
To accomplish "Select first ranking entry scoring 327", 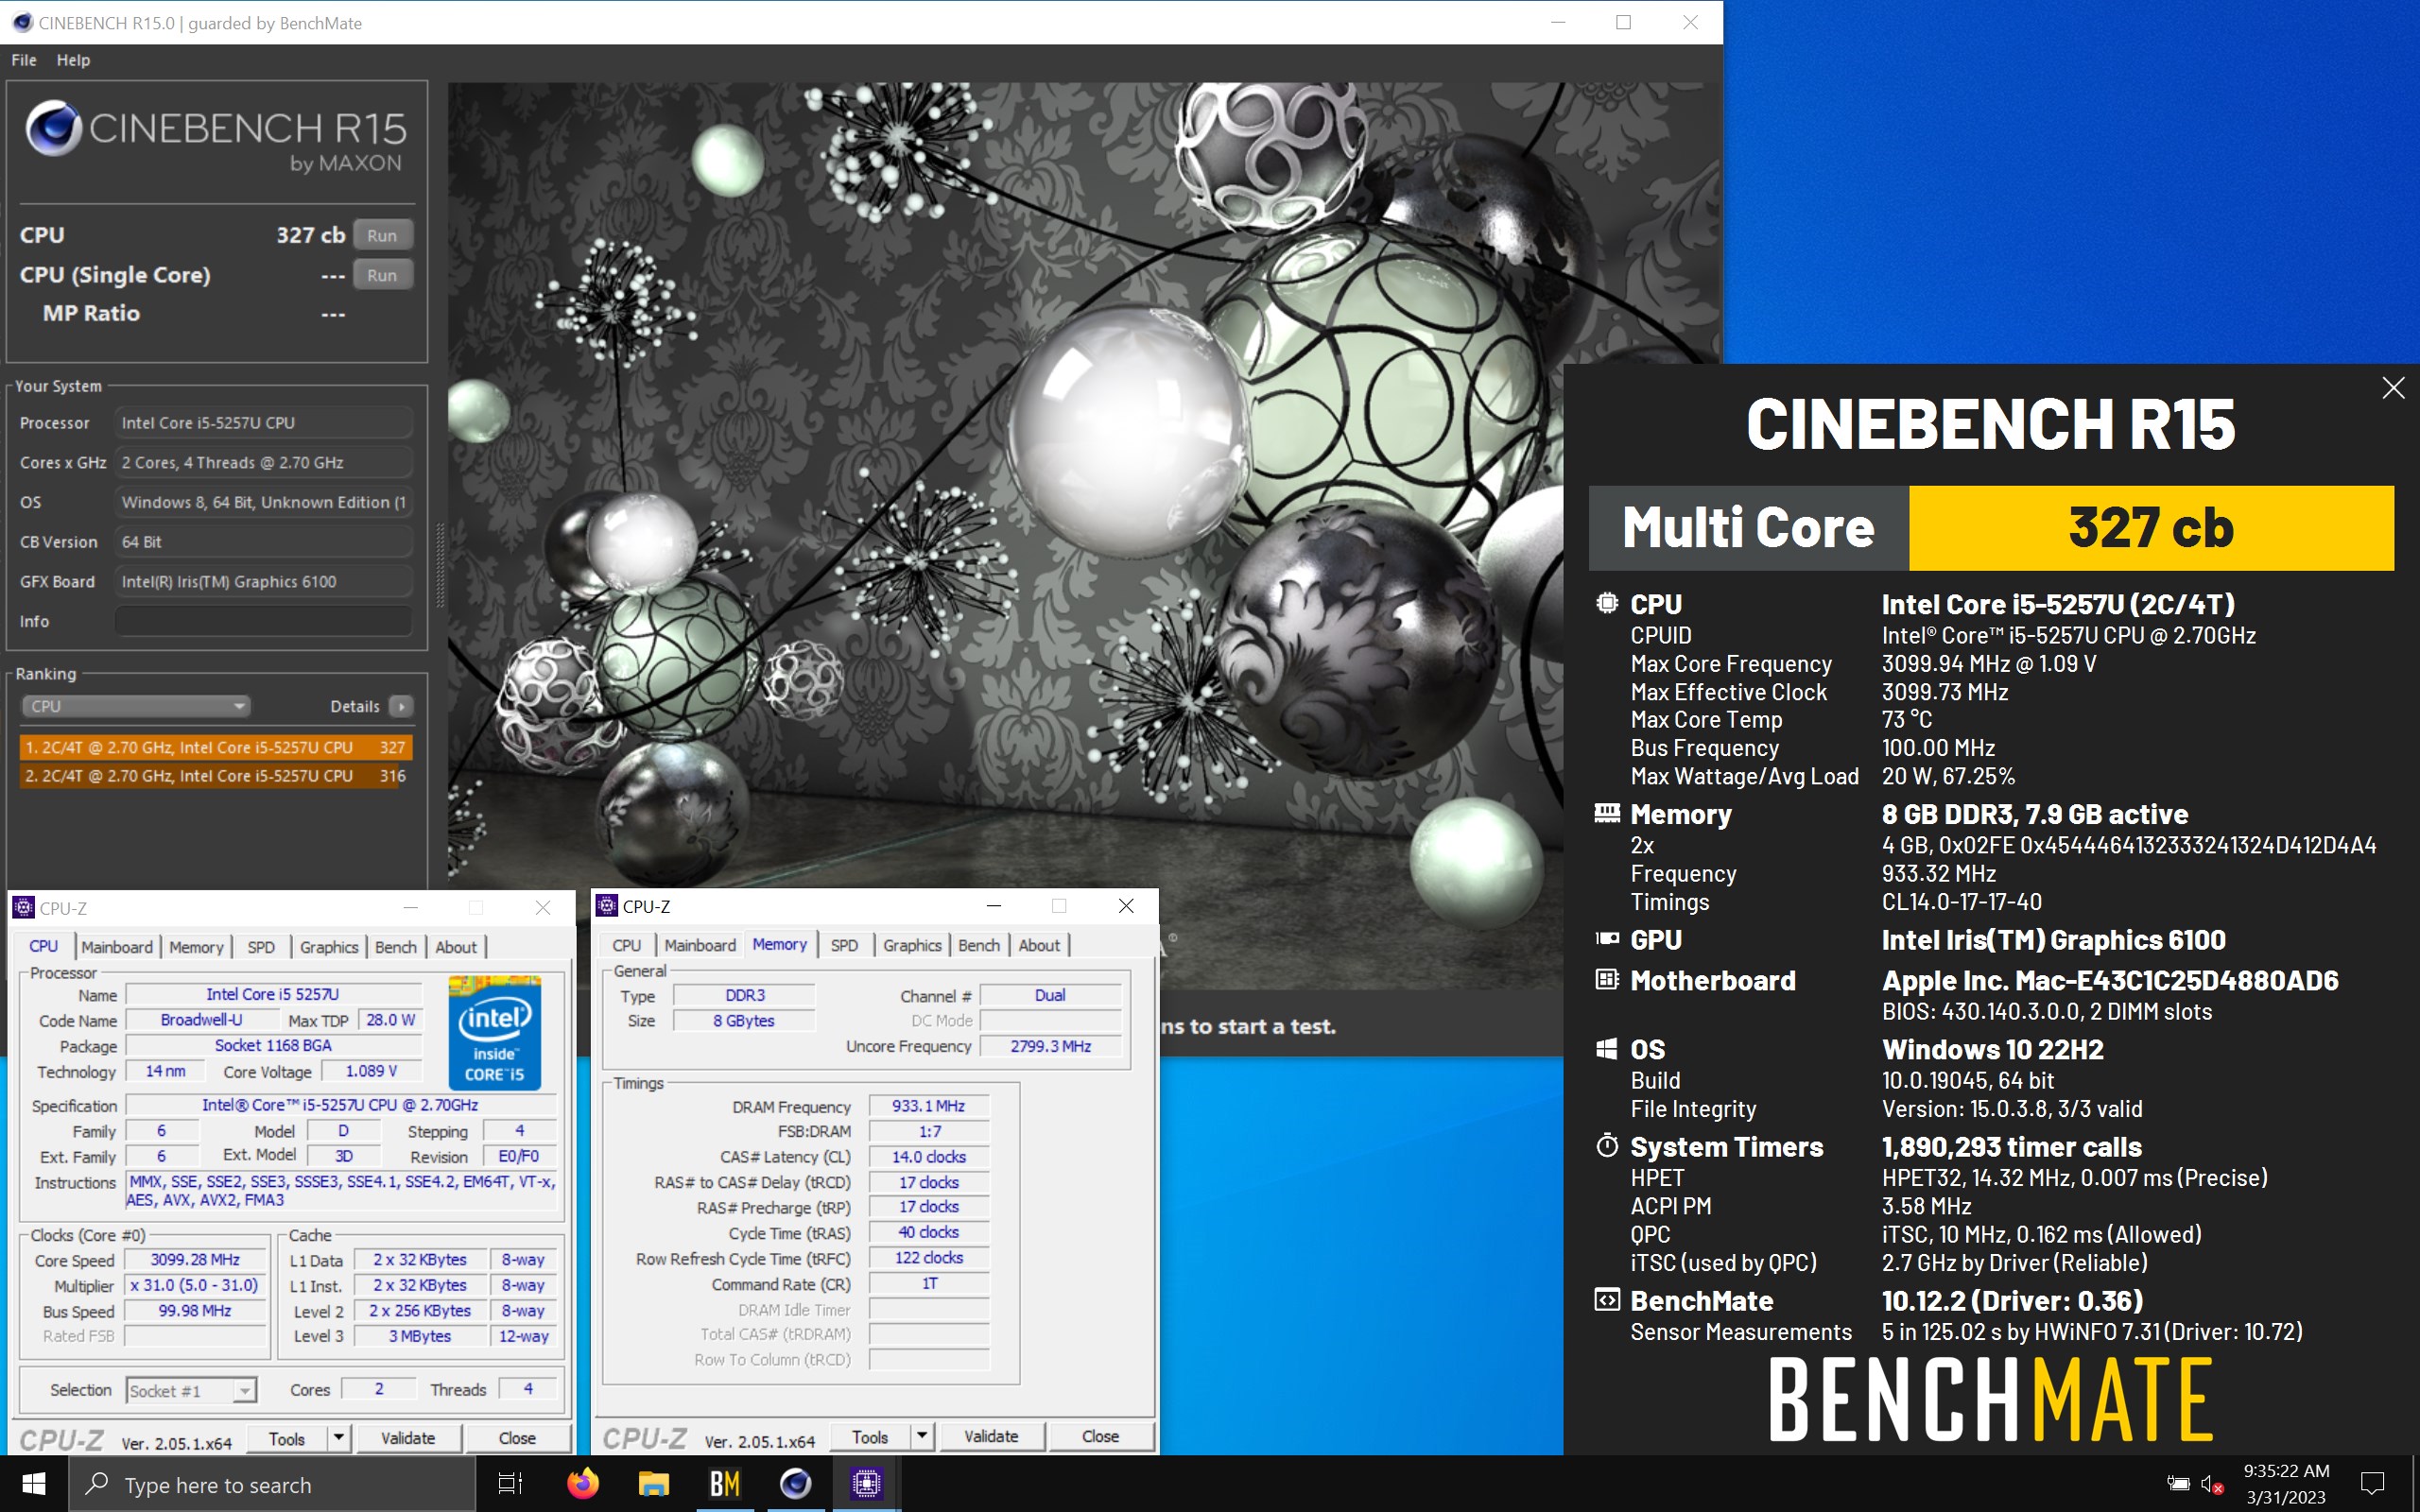I will click(x=216, y=747).
